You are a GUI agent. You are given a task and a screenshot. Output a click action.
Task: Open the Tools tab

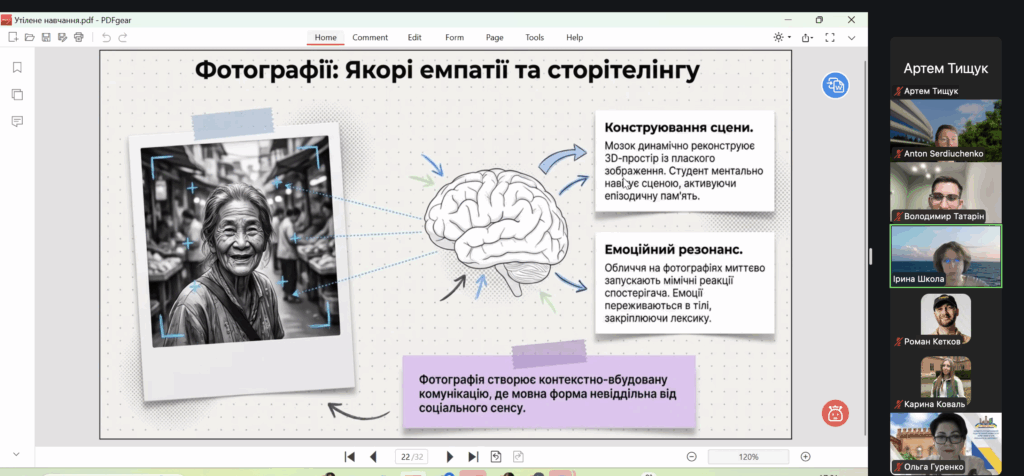point(535,37)
